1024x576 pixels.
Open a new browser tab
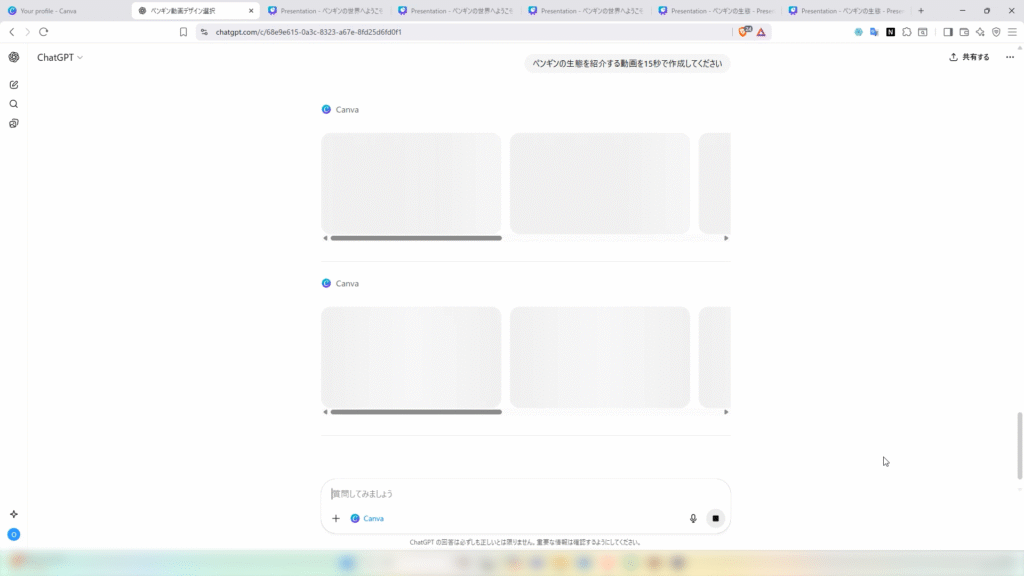click(x=921, y=10)
